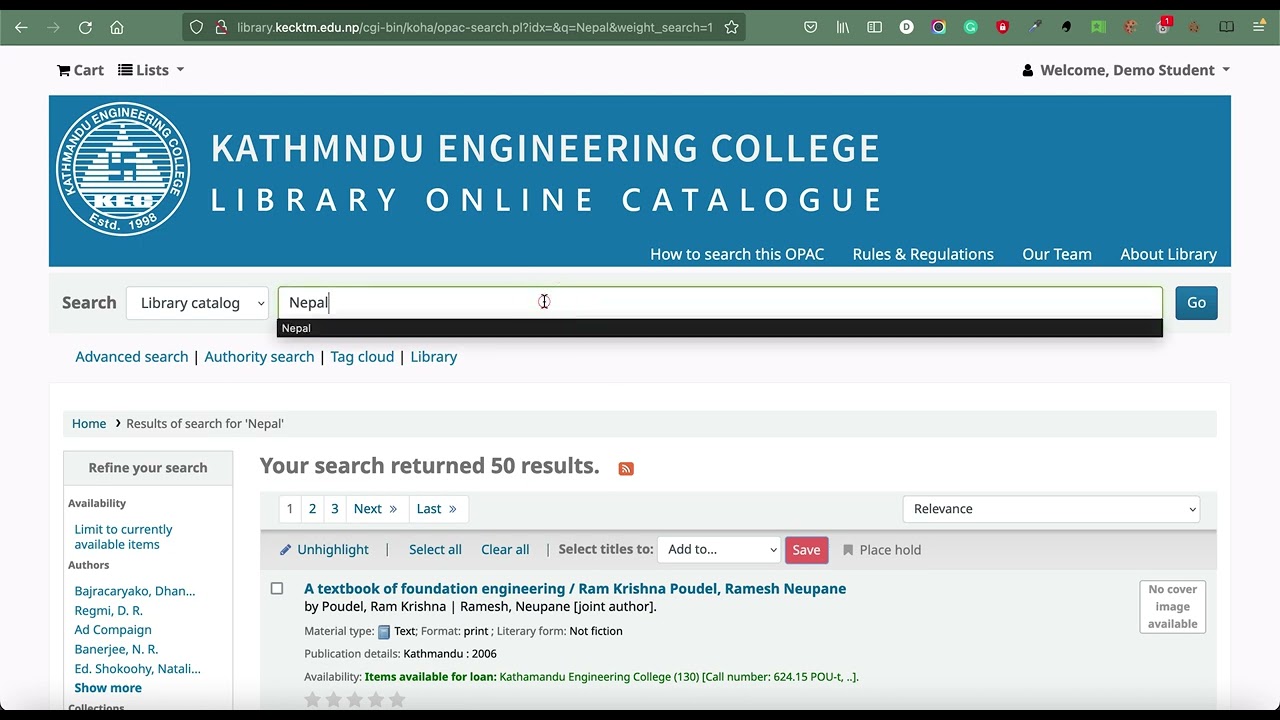
Task: Open the browser library icon
Action: coord(843,27)
